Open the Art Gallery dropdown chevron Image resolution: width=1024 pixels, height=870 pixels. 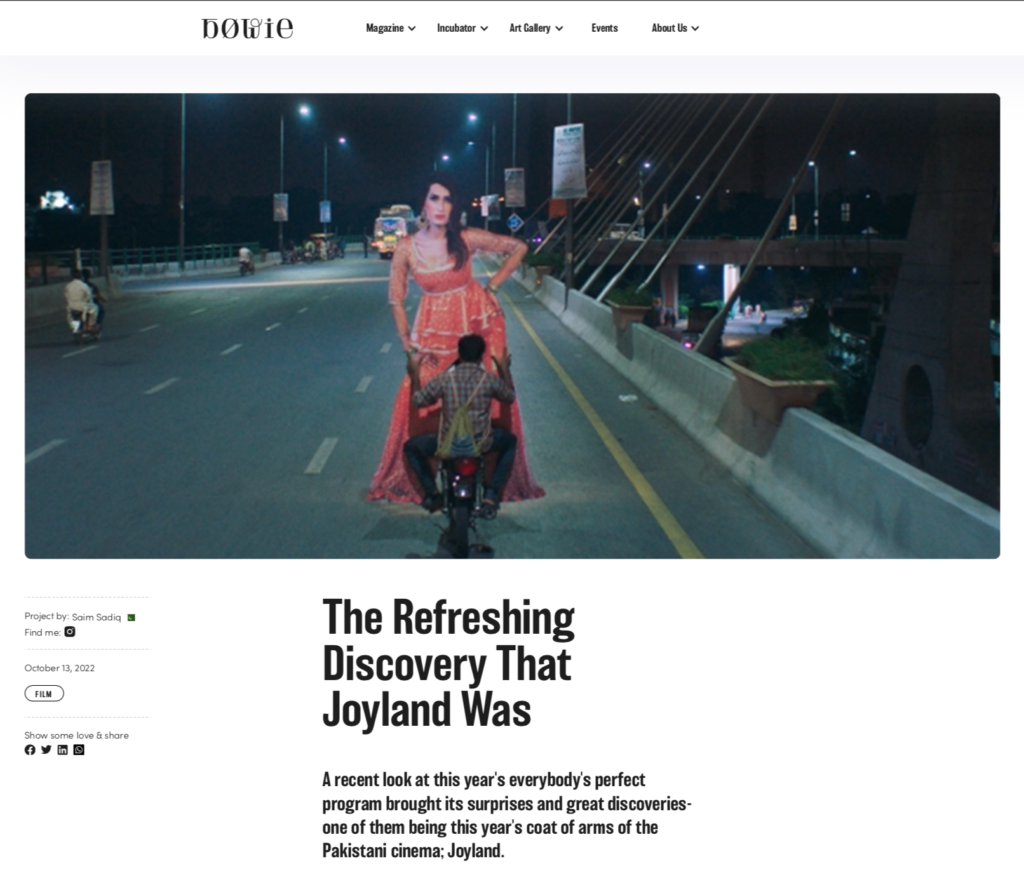[x=559, y=29]
